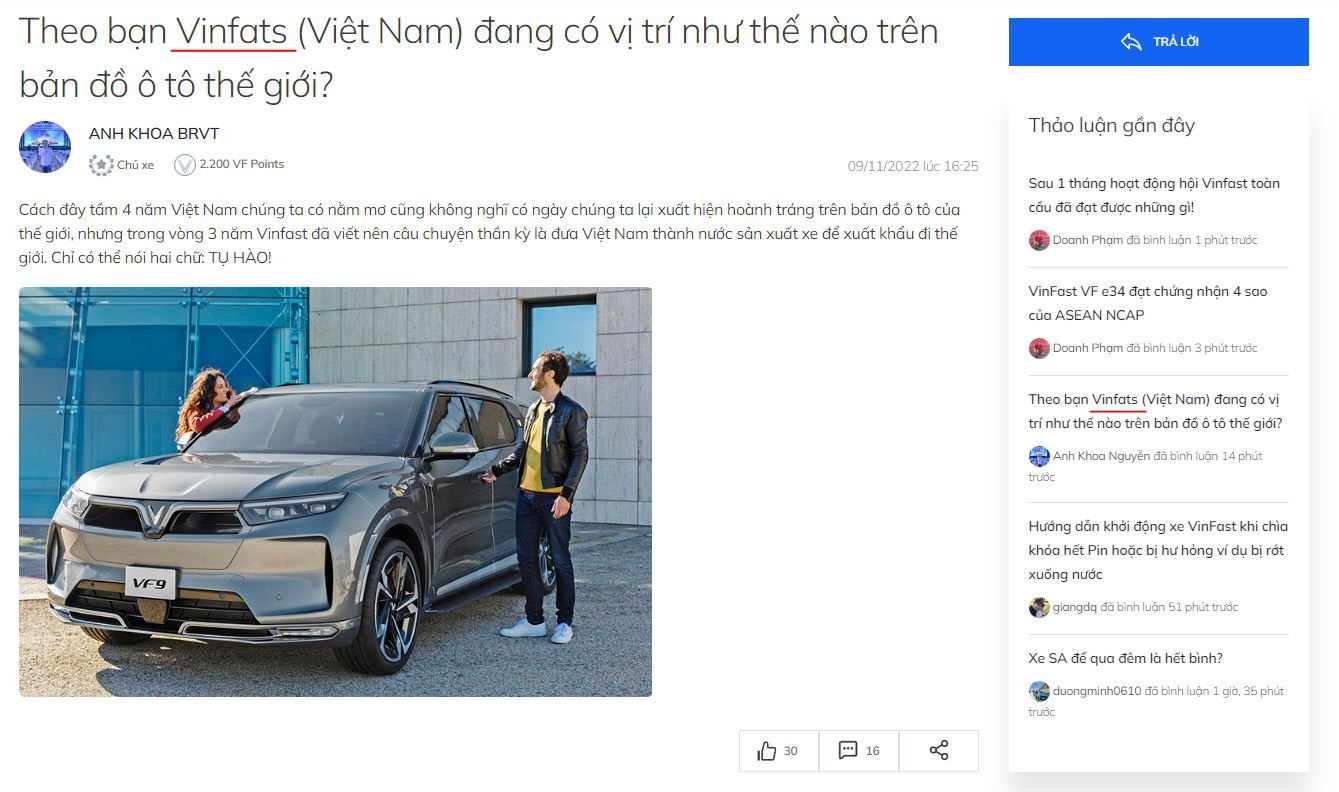Click the VF Points shield icon
This screenshot has height=792, width=1339.
pos(185,165)
